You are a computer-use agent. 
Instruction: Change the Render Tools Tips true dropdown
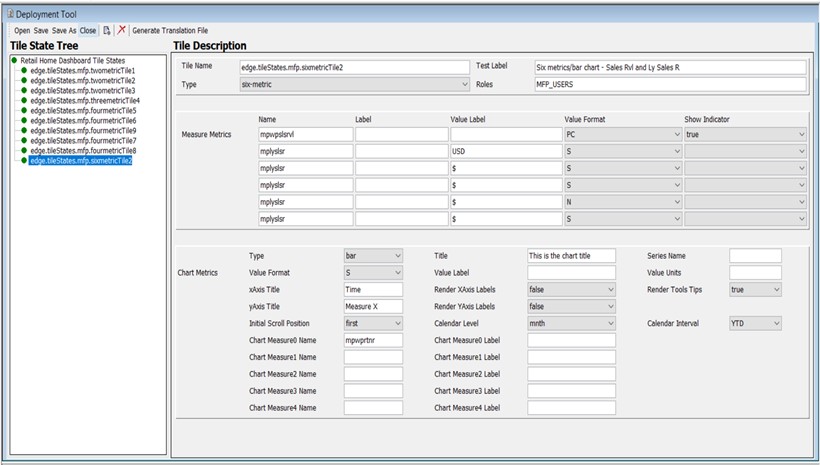click(755, 290)
